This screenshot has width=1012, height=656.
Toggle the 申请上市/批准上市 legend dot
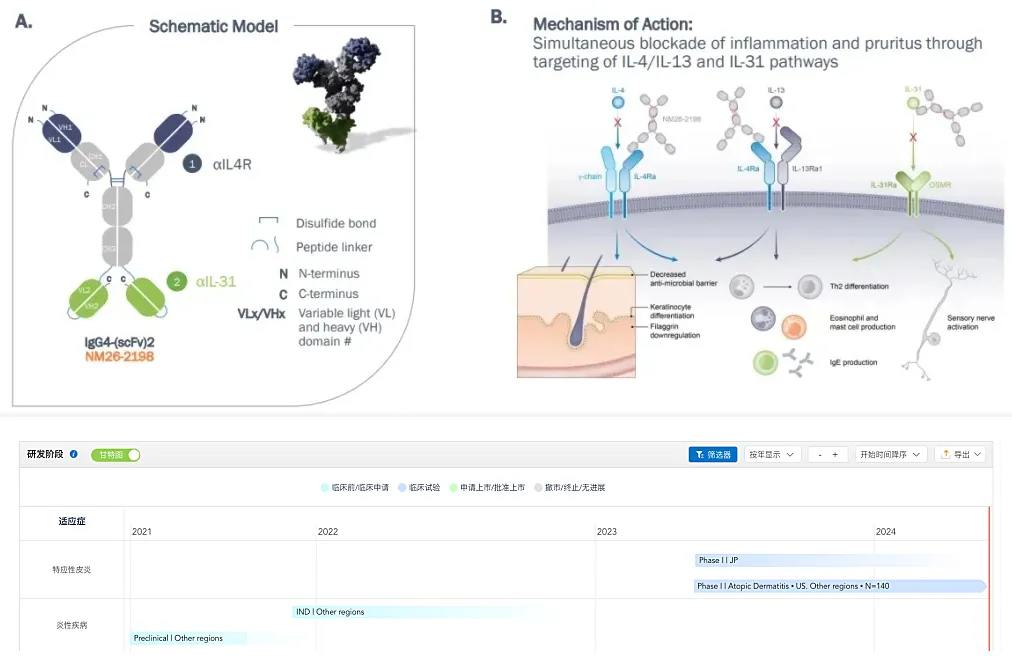point(453,487)
